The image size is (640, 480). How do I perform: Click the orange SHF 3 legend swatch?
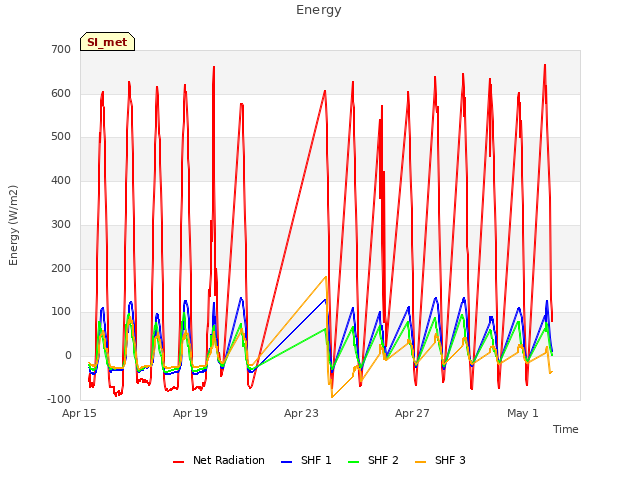tap(420, 462)
